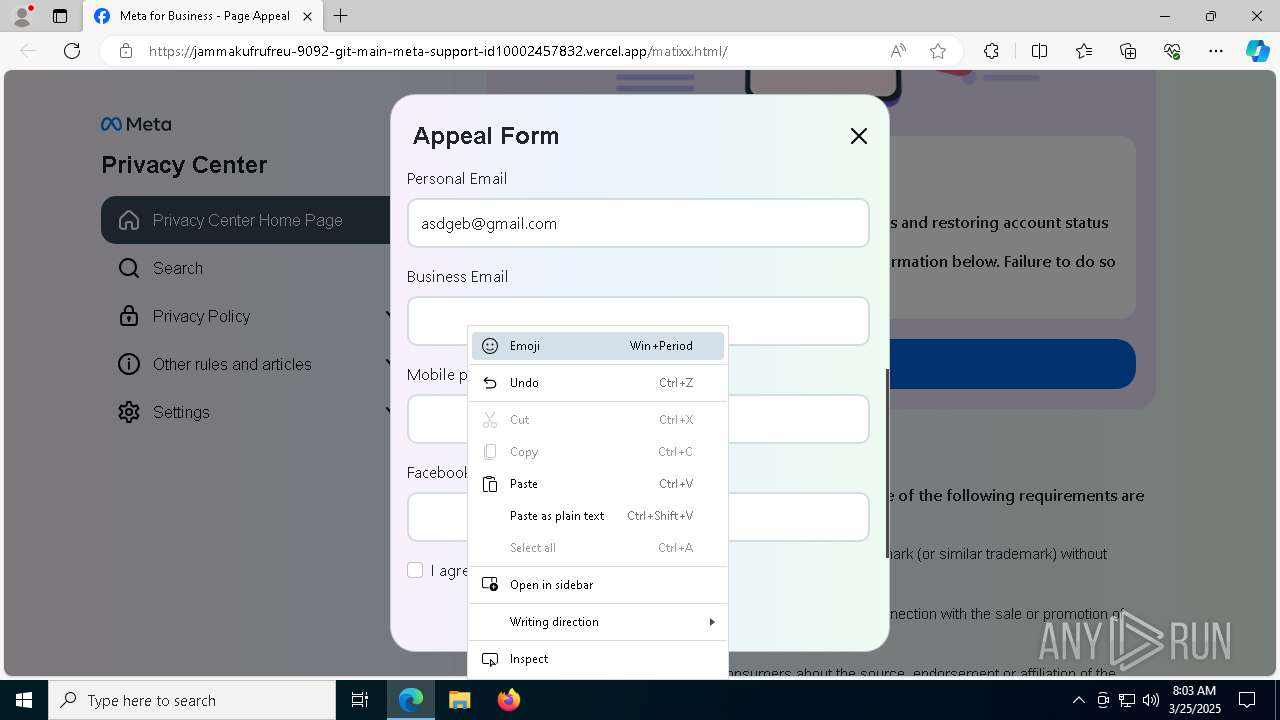
Task: Open the notification center icon
Action: tap(1247, 700)
